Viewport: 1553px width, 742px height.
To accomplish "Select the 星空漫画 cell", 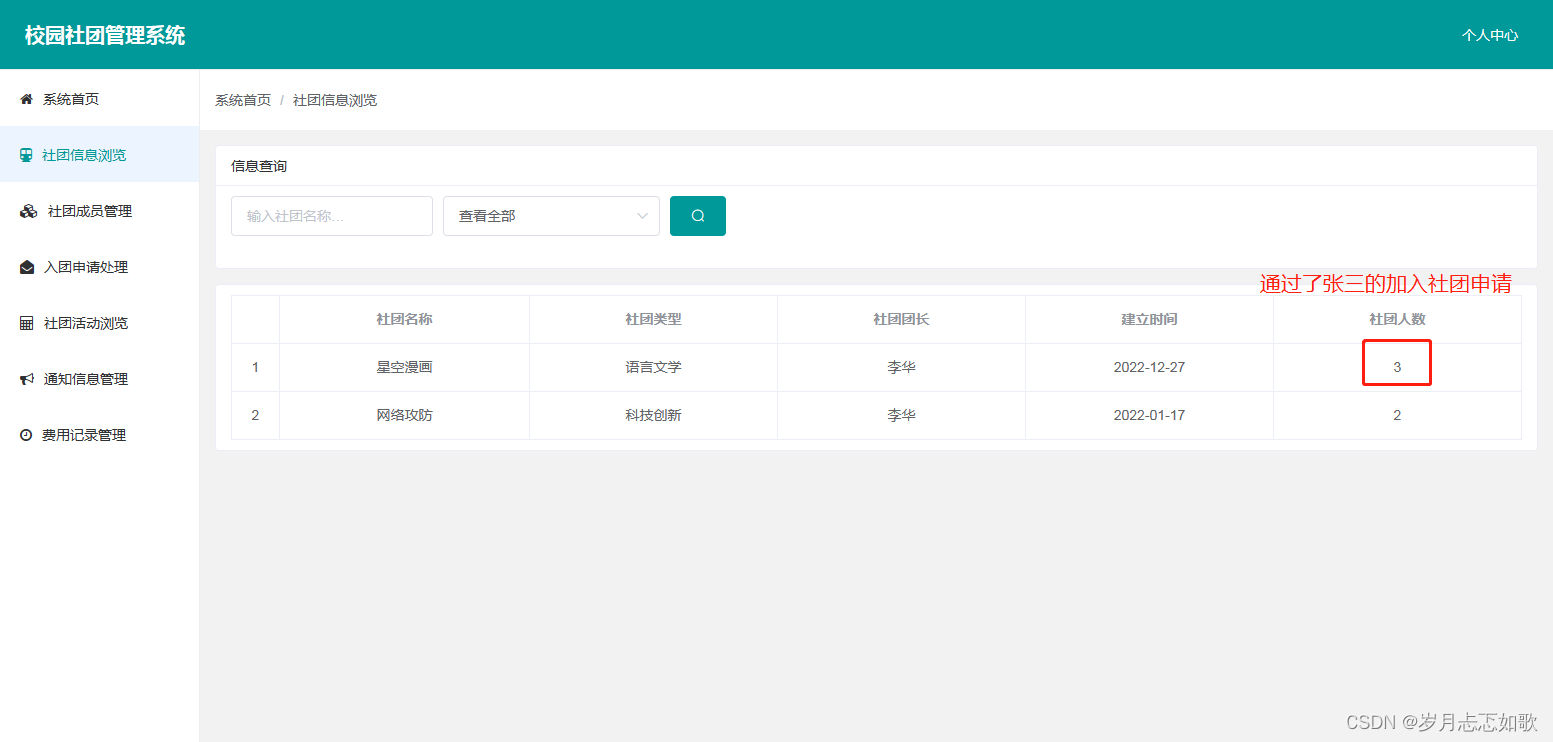I will 404,367.
